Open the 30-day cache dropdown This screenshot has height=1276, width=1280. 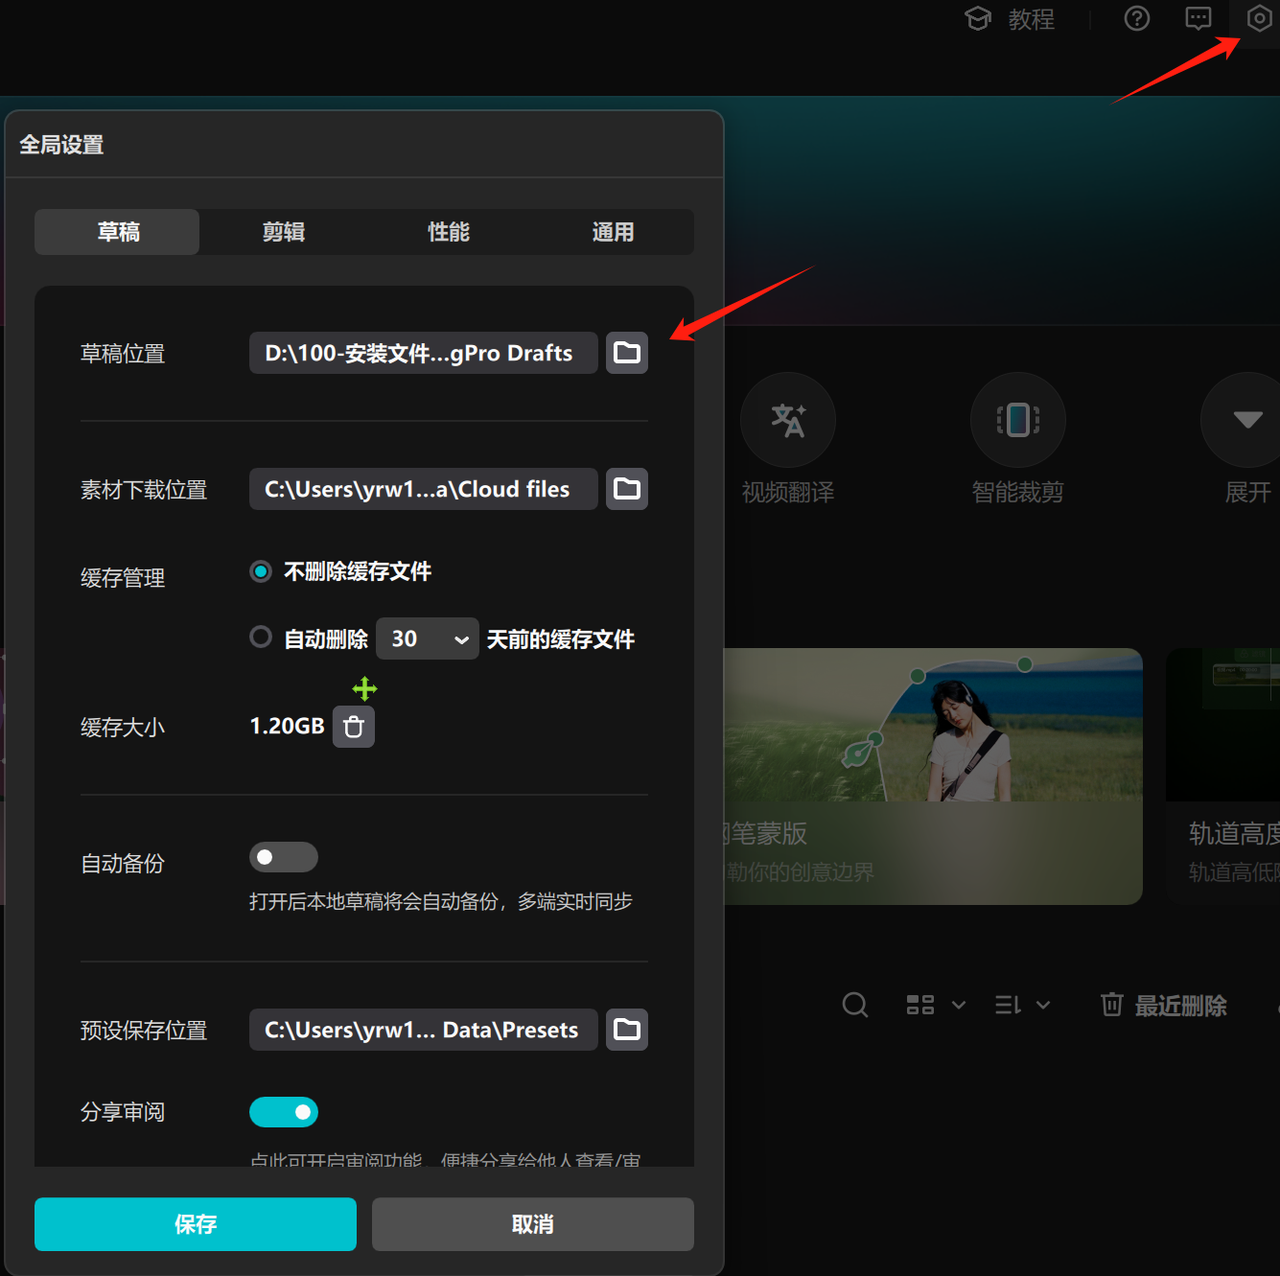pyautogui.click(x=427, y=639)
